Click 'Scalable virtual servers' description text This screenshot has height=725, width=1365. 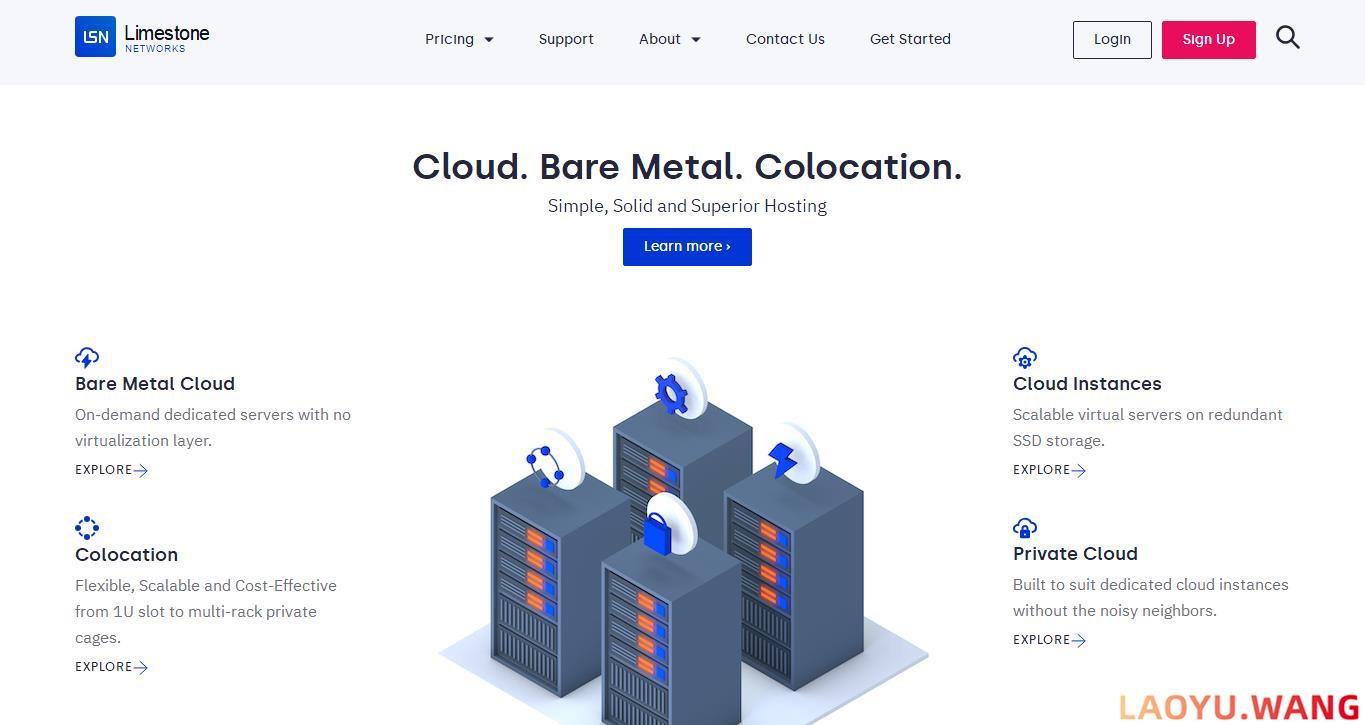pyautogui.click(x=1148, y=428)
